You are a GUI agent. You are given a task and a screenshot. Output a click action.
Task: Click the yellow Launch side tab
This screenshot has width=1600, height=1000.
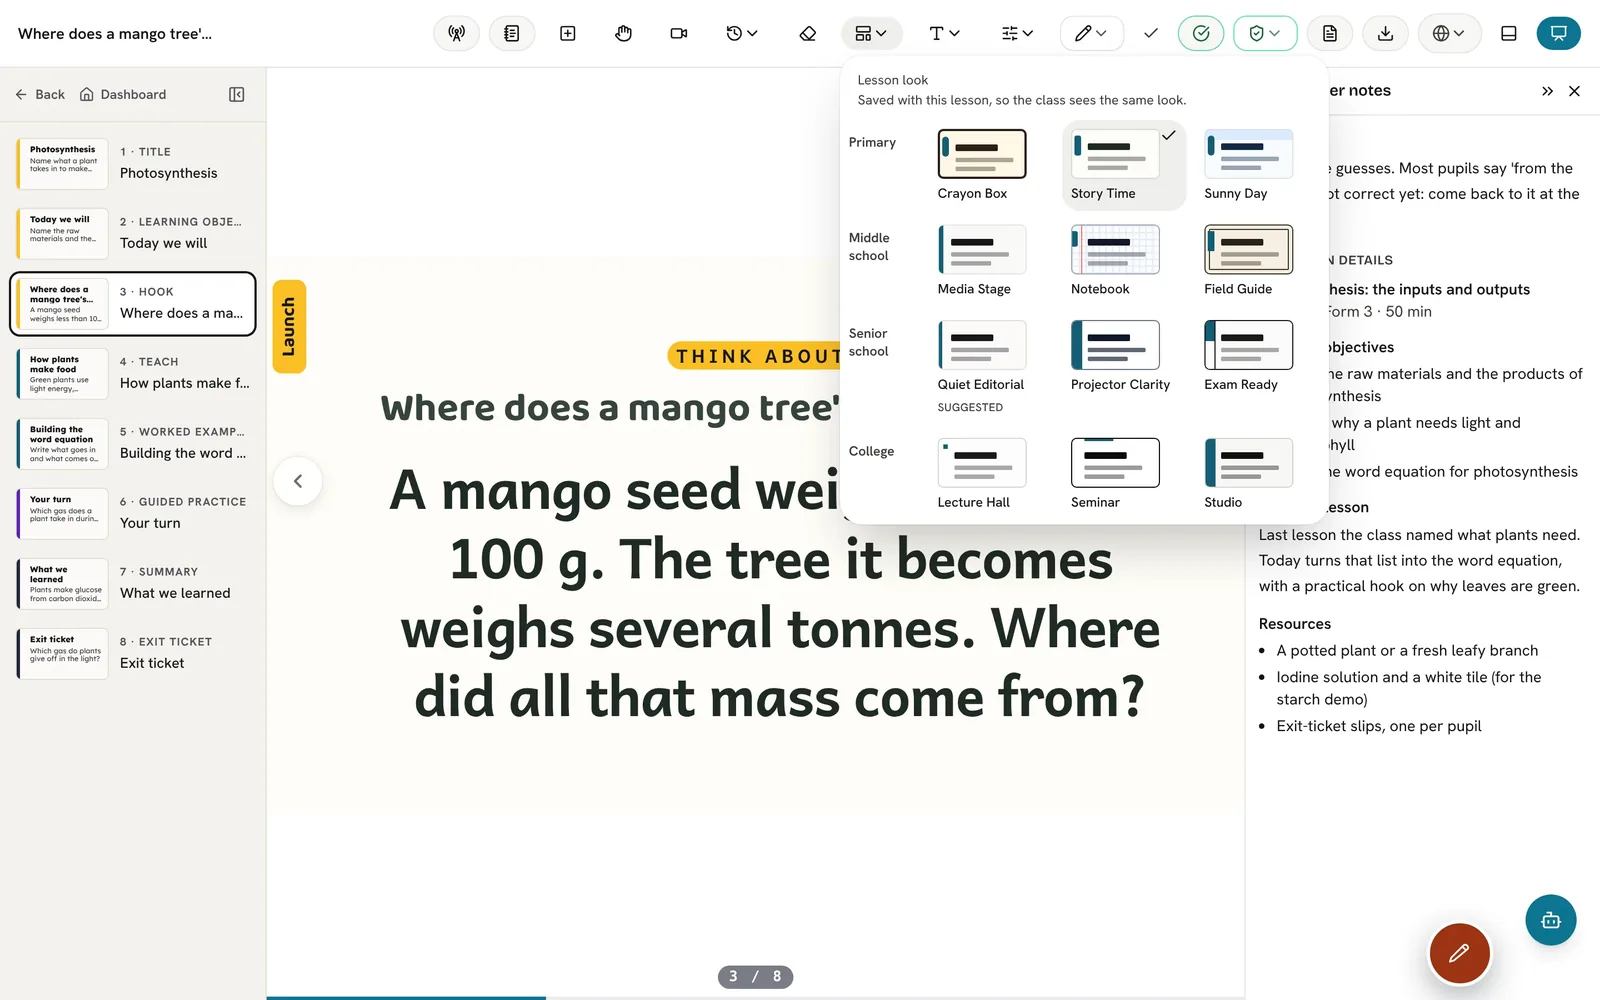289,326
